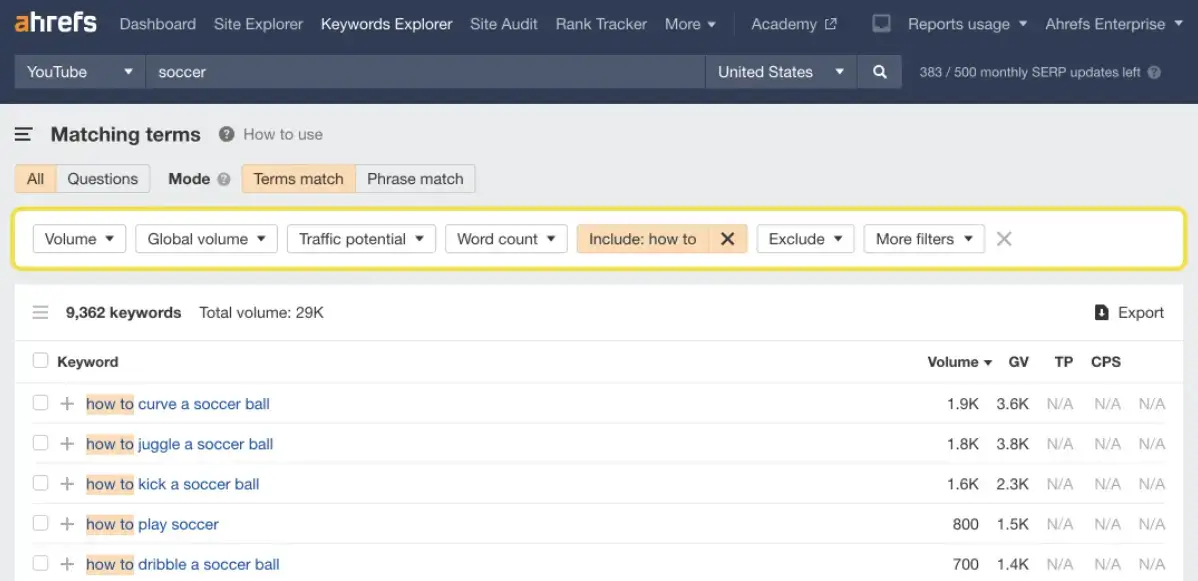
Task: Tick the checkbox beside how to curve a soccer ball
Action: pos(40,403)
